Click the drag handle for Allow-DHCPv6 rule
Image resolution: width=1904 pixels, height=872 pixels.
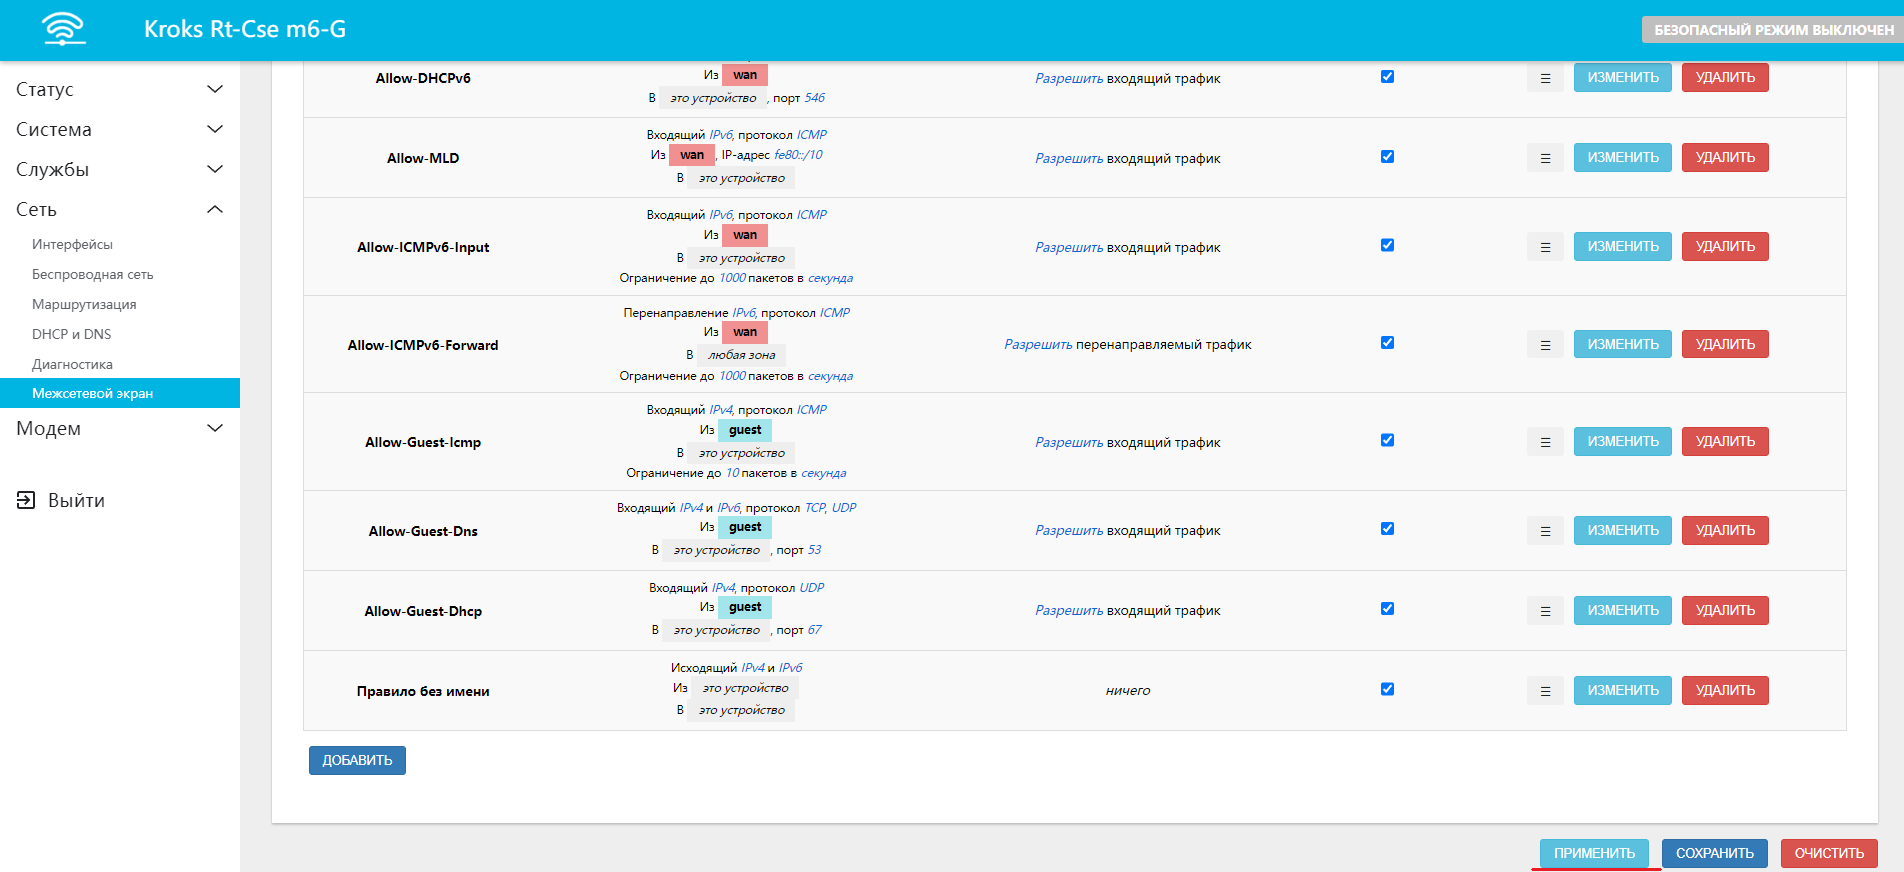[1545, 78]
